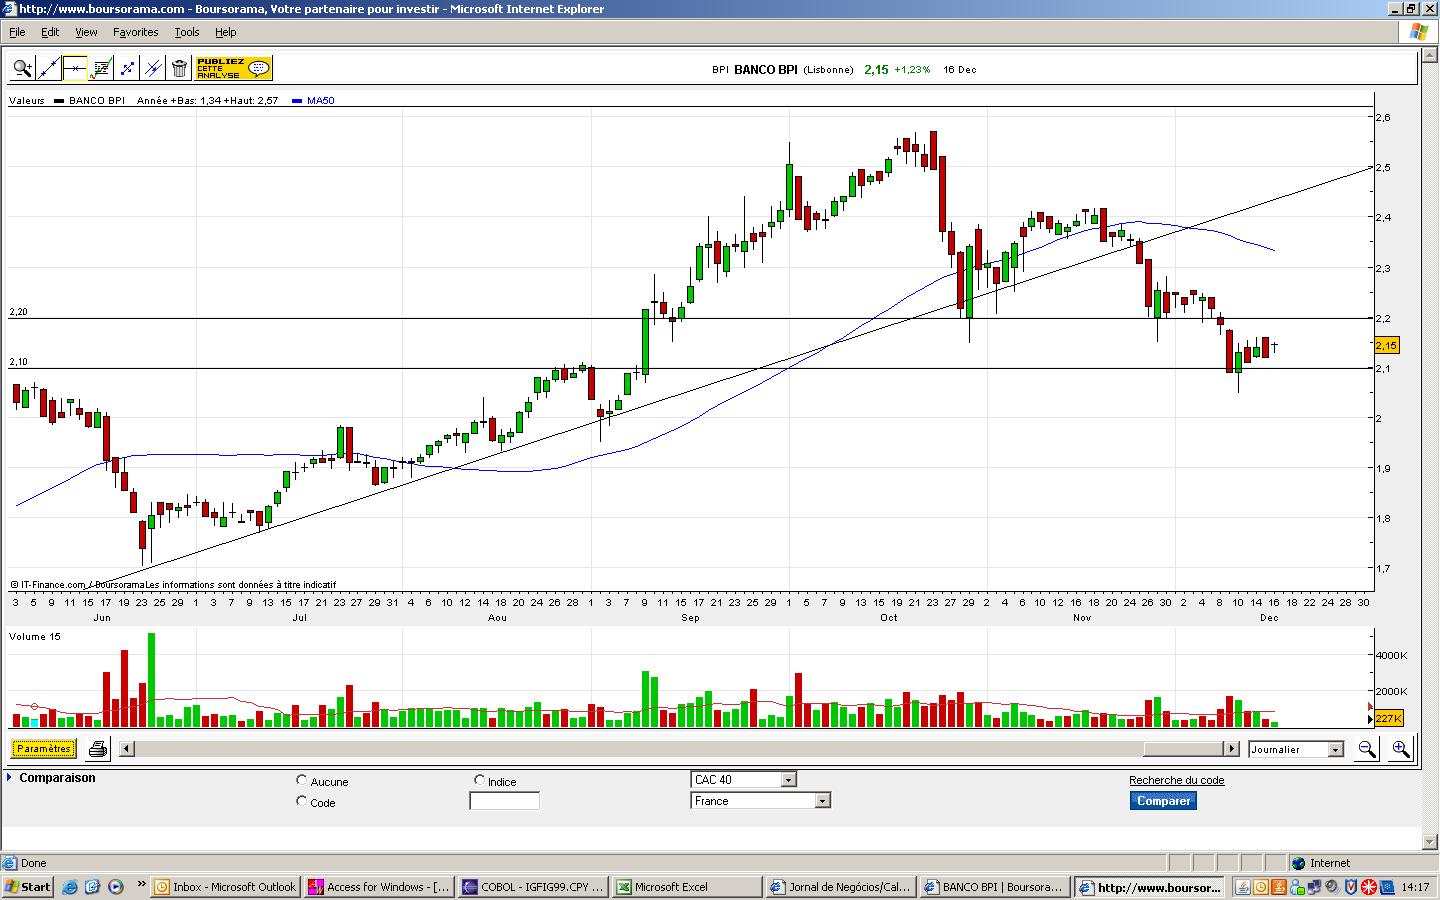
Task: Switch to Jornal de Negócios taskbar button
Action: [841, 886]
